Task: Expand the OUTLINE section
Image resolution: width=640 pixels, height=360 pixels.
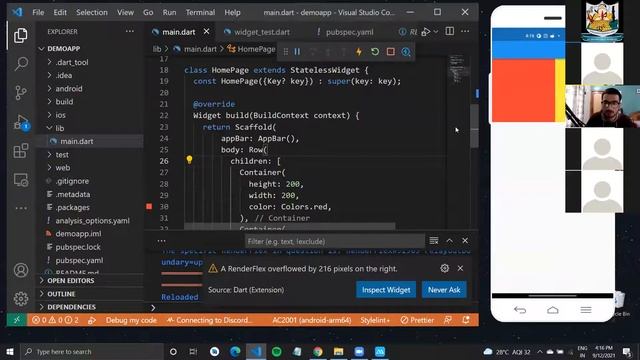Action: click(x=61, y=294)
